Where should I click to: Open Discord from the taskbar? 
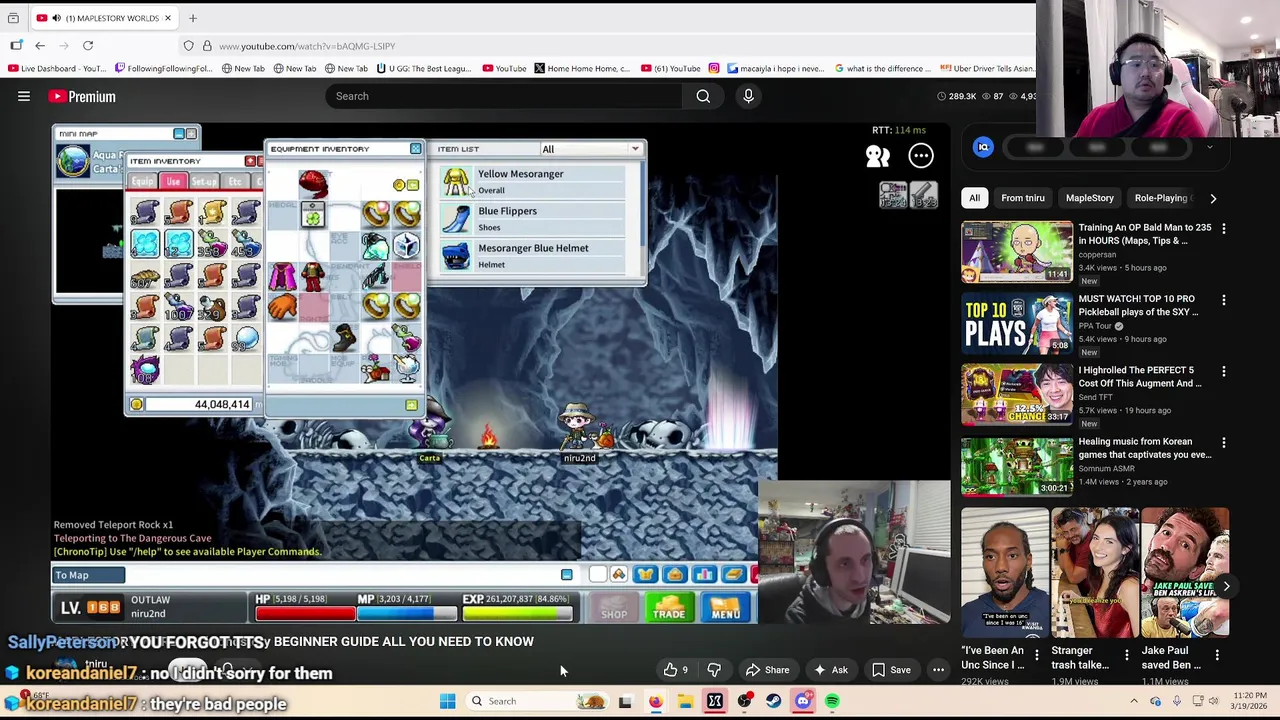pos(803,701)
